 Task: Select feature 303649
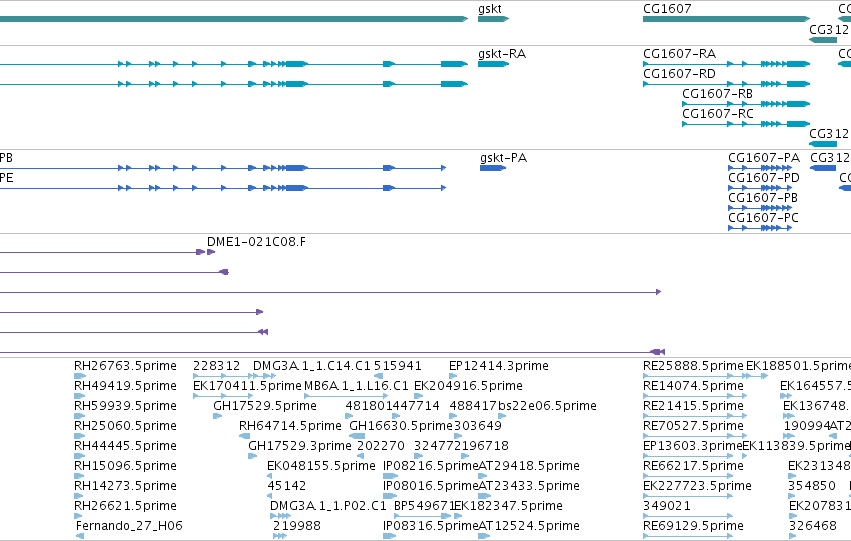(x=478, y=426)
